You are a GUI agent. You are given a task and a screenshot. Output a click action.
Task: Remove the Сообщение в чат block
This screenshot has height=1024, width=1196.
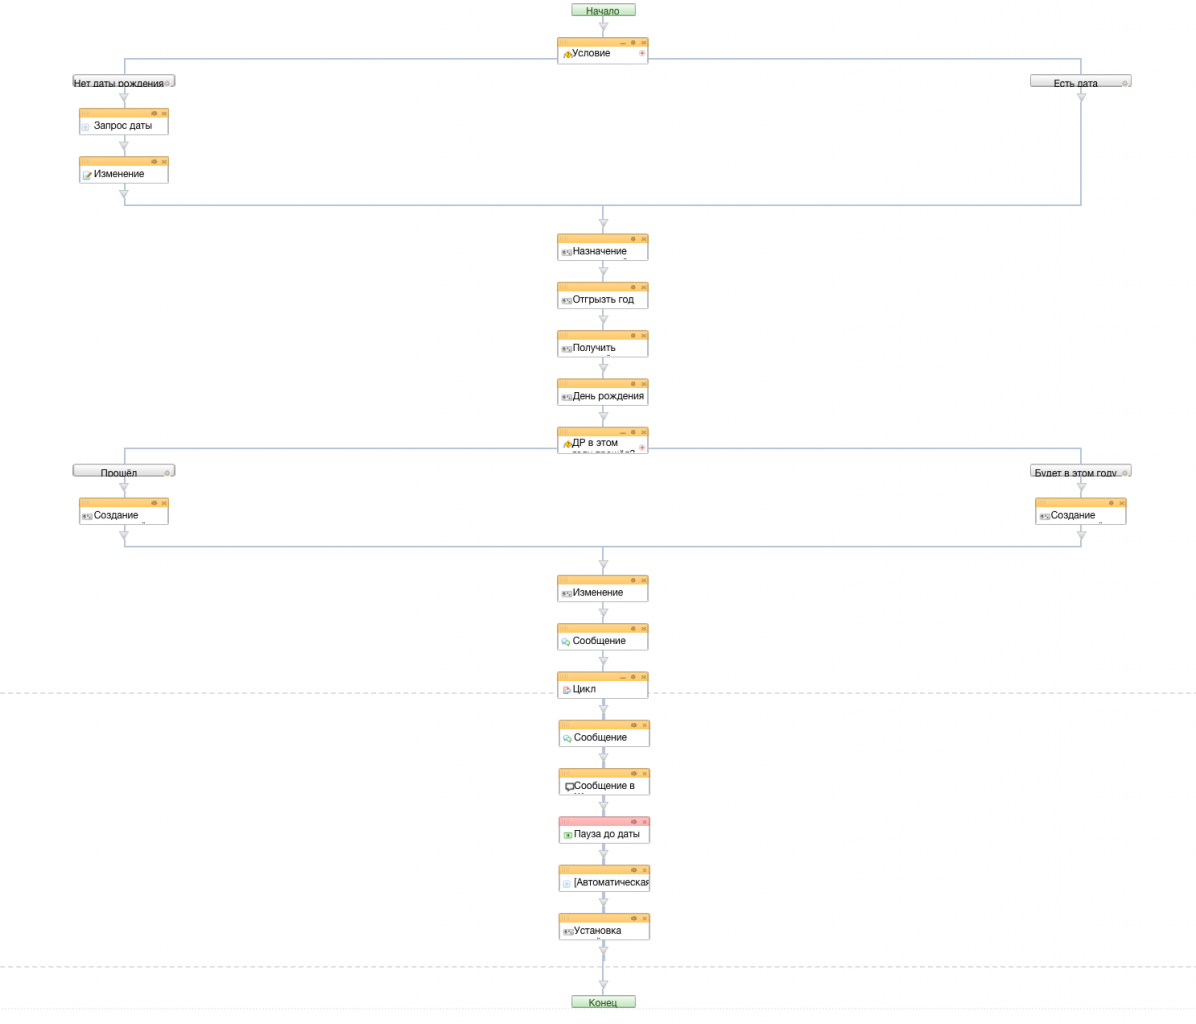pyautogui.click(x=645, y=774)
